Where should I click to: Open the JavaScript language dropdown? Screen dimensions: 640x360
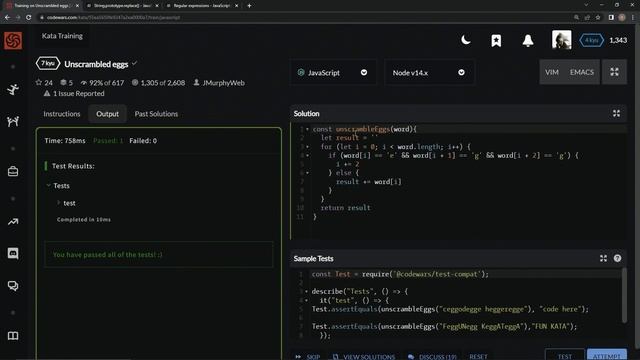(333, 73)
